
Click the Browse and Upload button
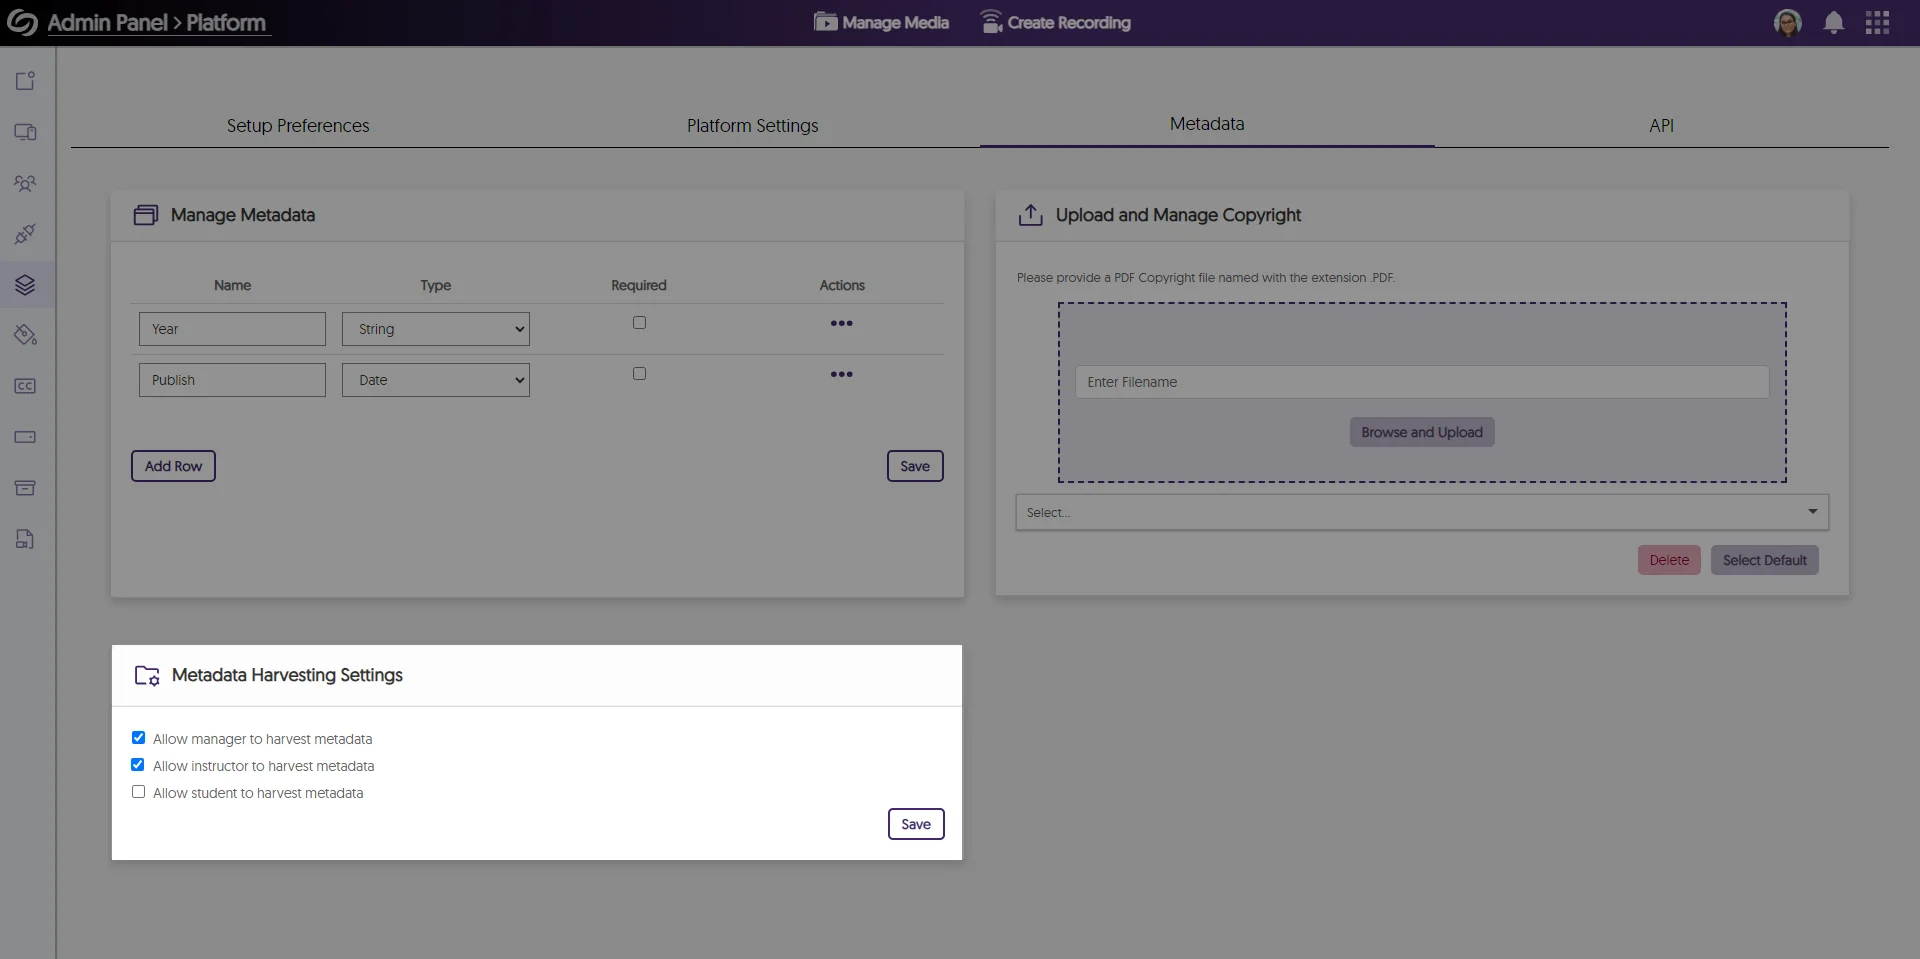coord(1421,432)
